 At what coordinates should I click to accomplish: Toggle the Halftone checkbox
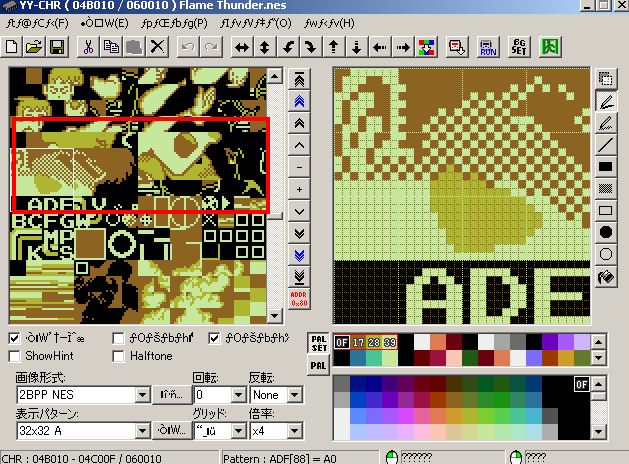click(x=118, y=356)
